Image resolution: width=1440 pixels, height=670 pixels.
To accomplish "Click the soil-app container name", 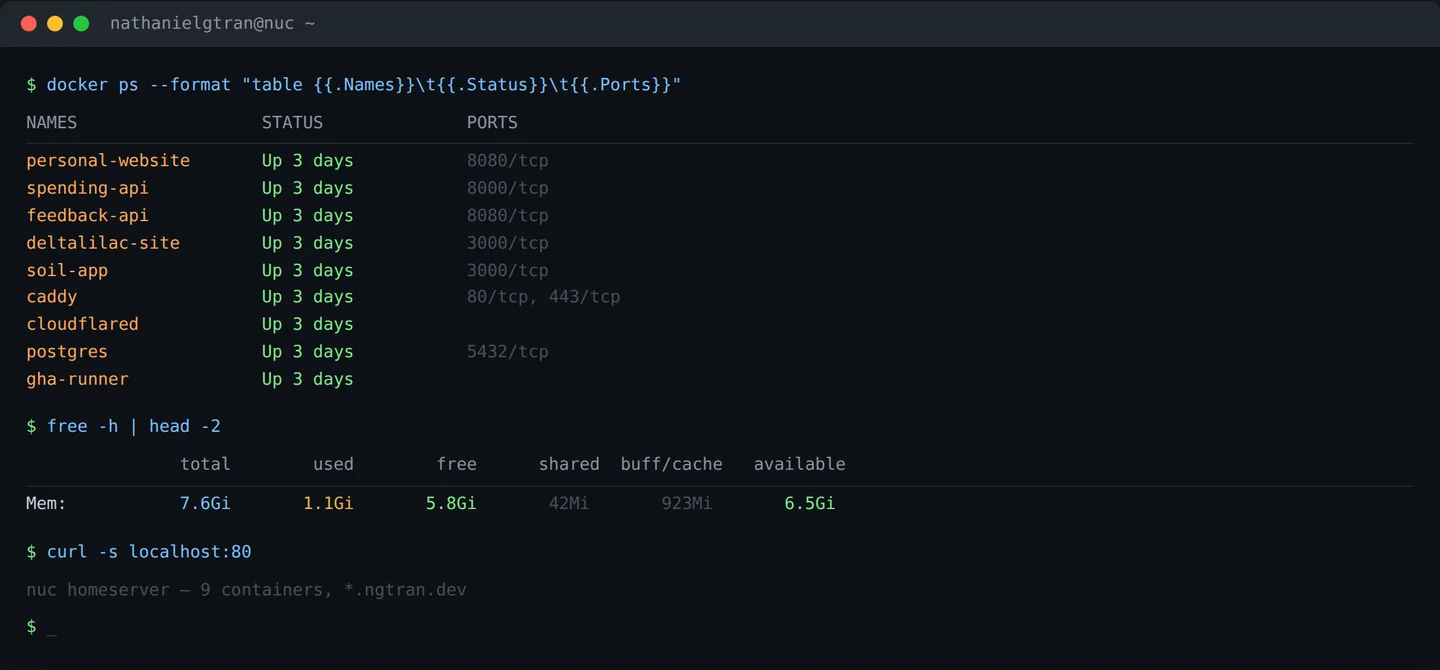I will coord(67,270).
